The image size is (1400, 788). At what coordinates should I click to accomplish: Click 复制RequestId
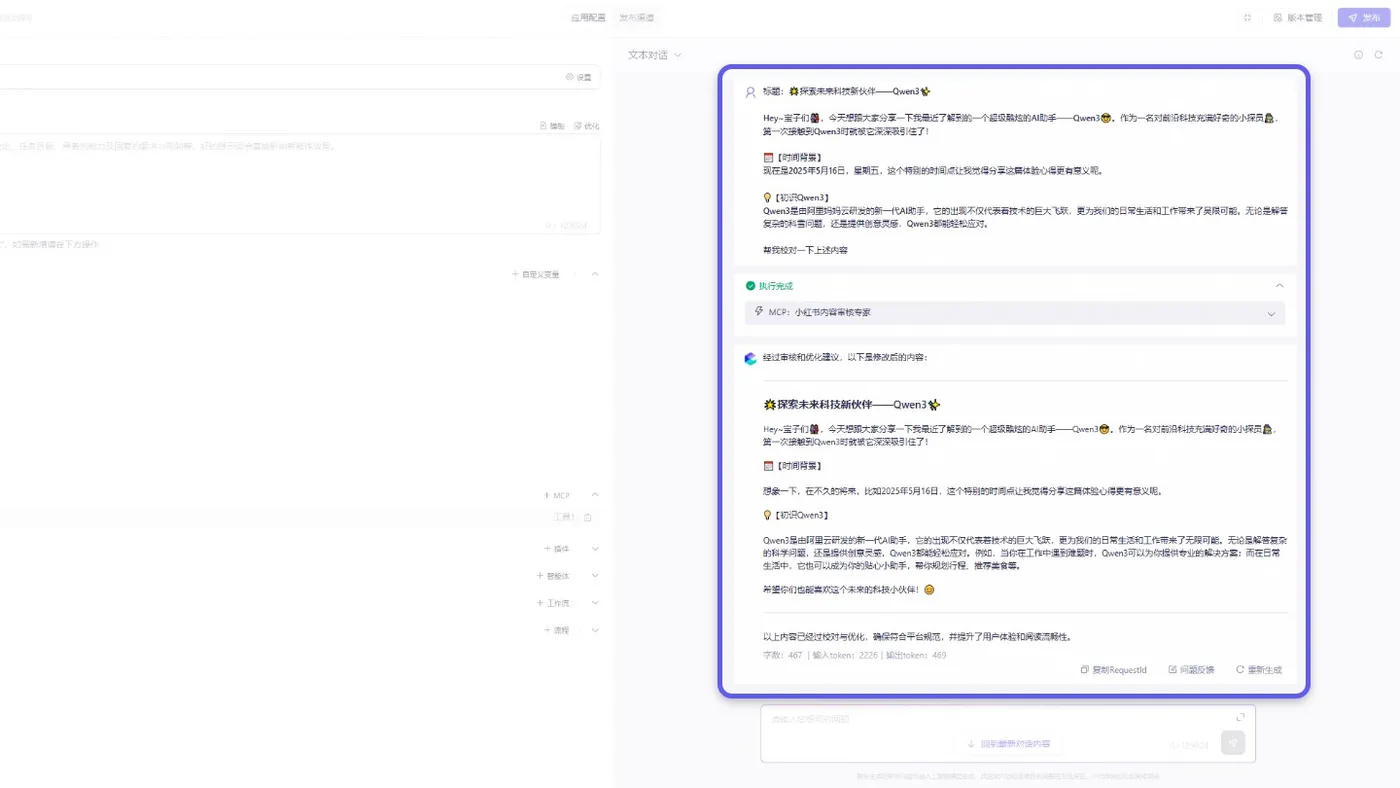coord(1114,670)
